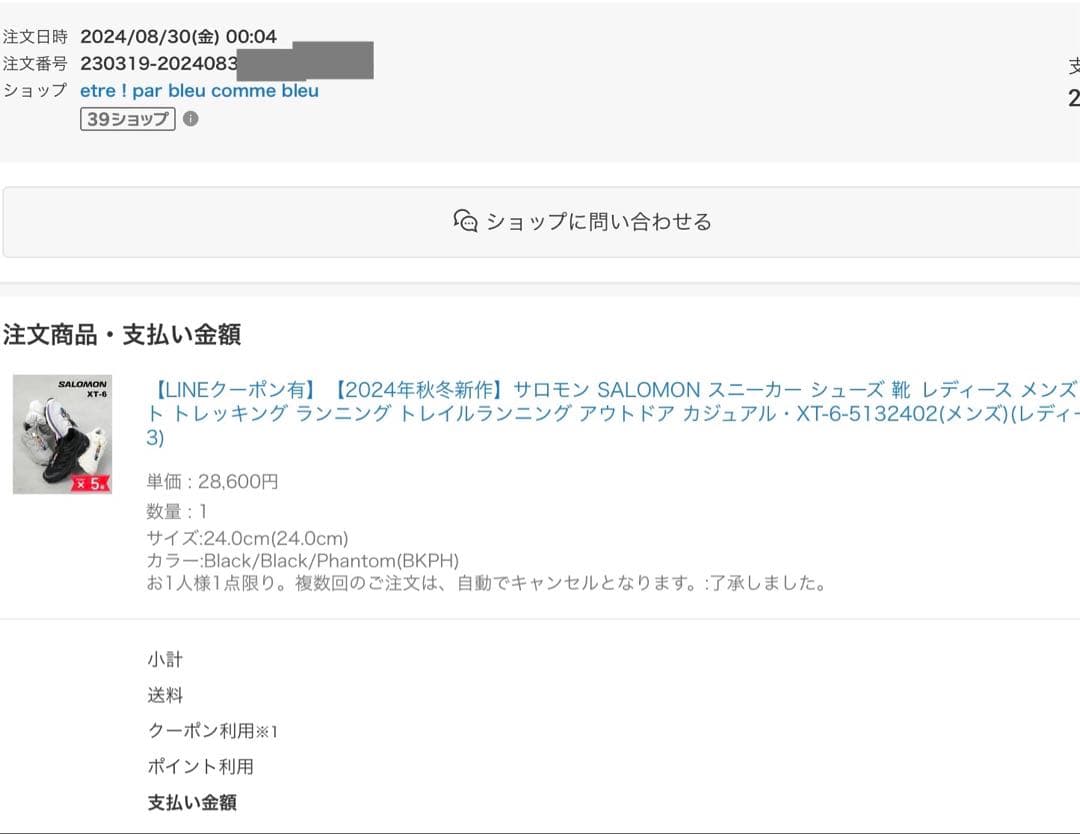This screenshot has width=1080, height=834.
Task: Select the unit price 単価 : 28,600円
Action: click(x=212, y=481)
